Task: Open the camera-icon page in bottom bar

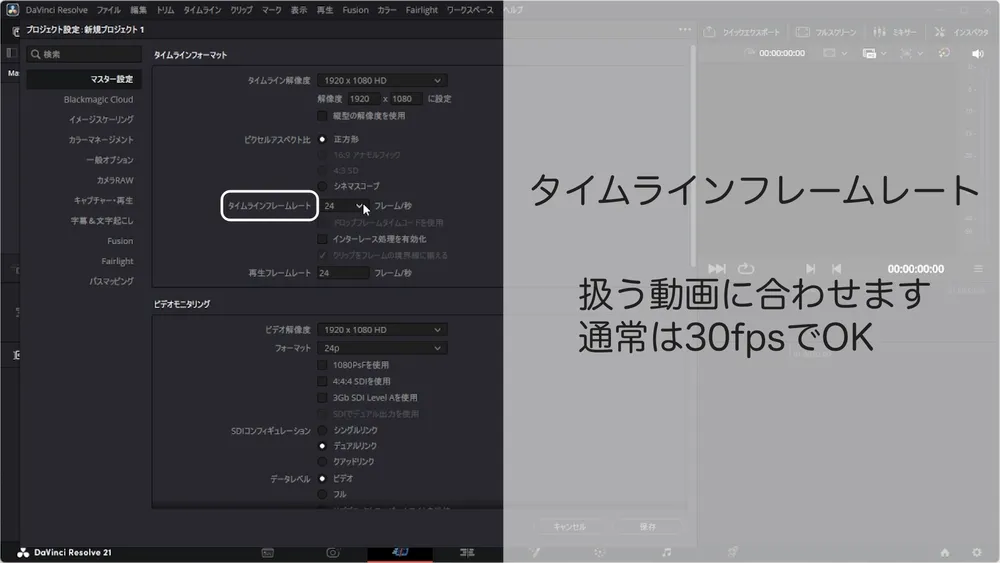Action: click(333, 553)
